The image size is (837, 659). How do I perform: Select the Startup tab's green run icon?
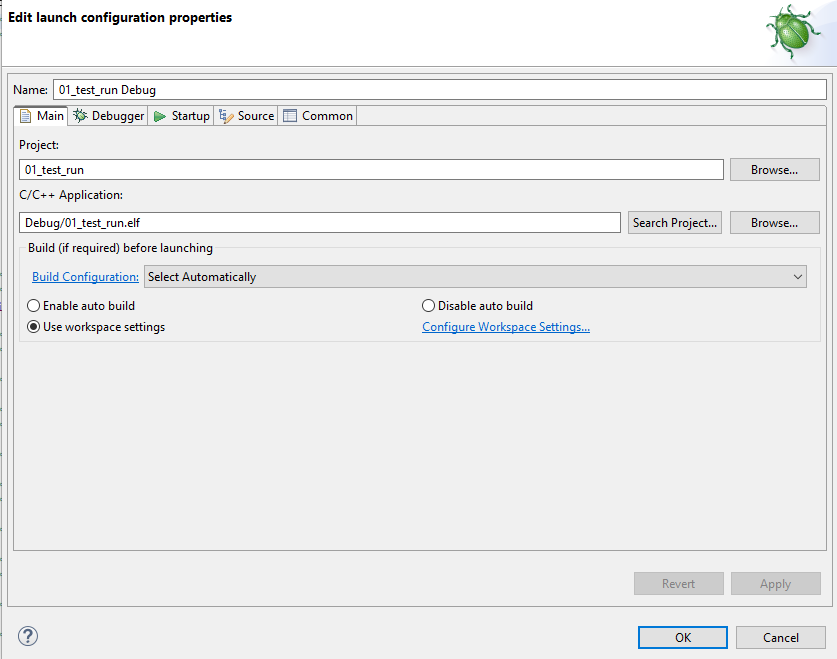pyautogui.click(x=159, y=115)
